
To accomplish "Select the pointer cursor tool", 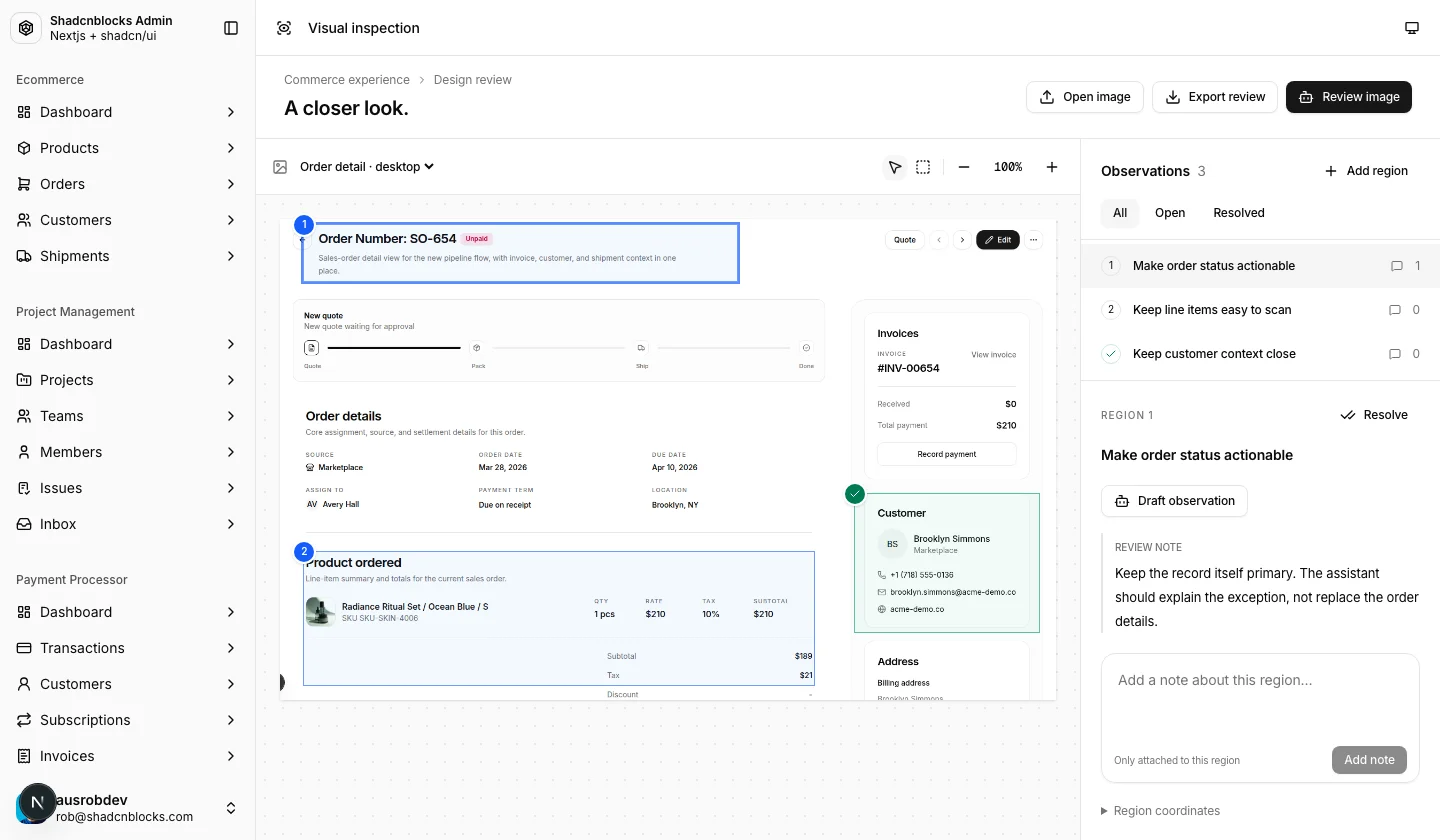I will pos(895,167).
